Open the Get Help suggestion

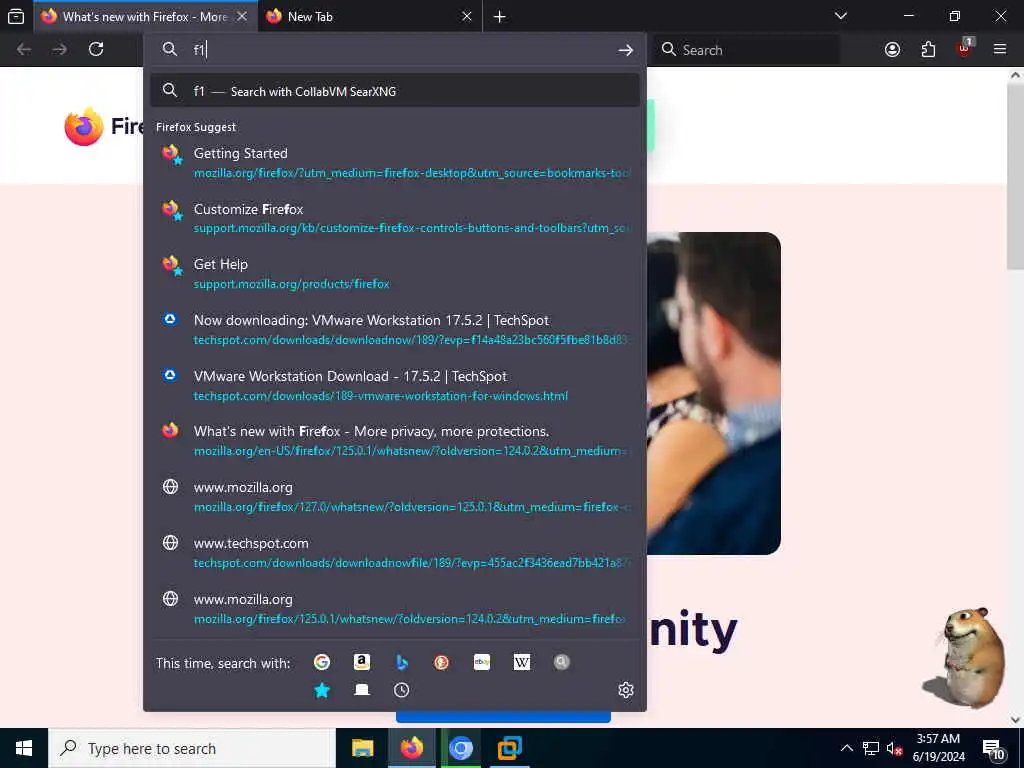[394, 274]
